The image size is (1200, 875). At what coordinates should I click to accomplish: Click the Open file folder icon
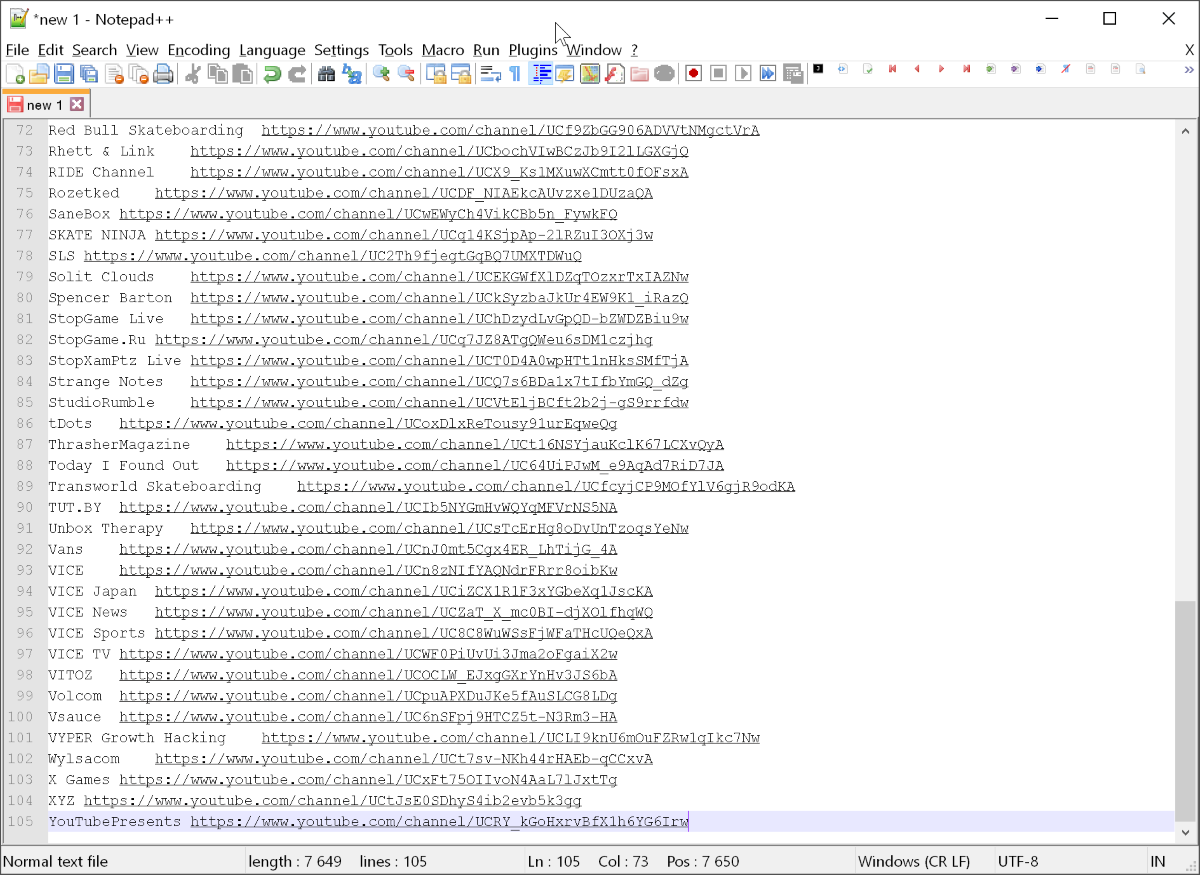(x=40, y=73)
